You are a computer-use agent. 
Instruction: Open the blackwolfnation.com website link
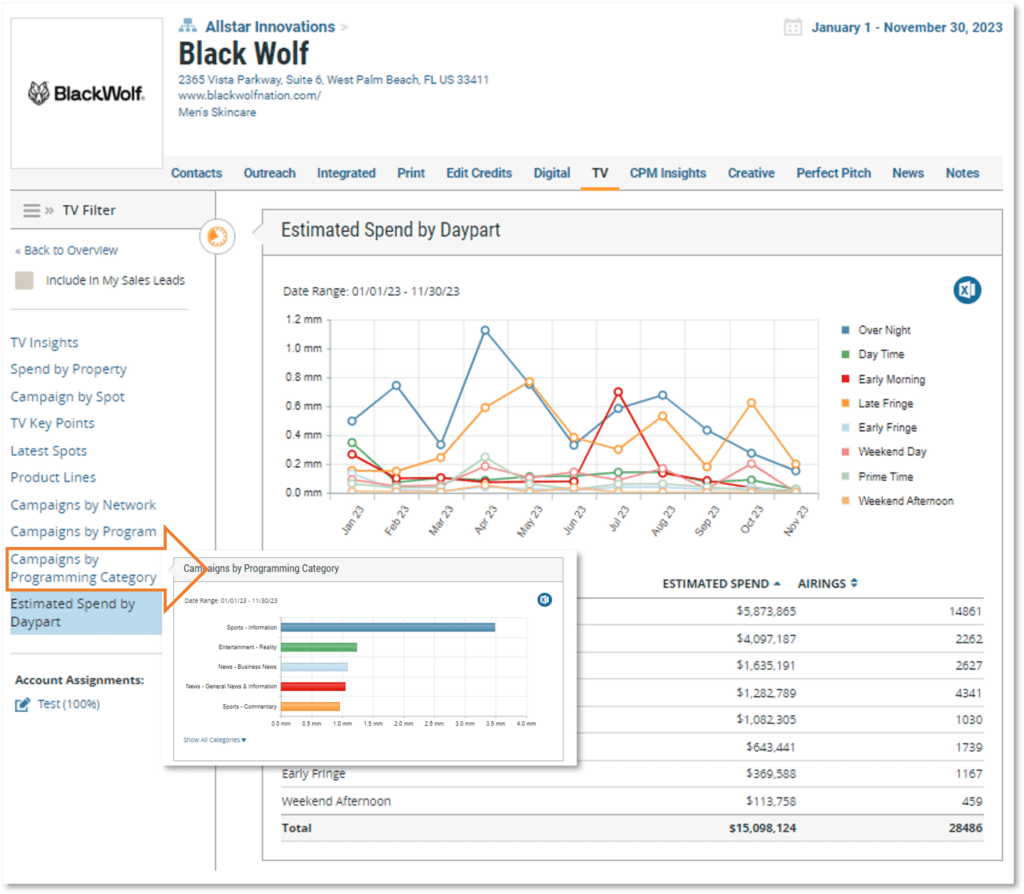pos(249,96)
